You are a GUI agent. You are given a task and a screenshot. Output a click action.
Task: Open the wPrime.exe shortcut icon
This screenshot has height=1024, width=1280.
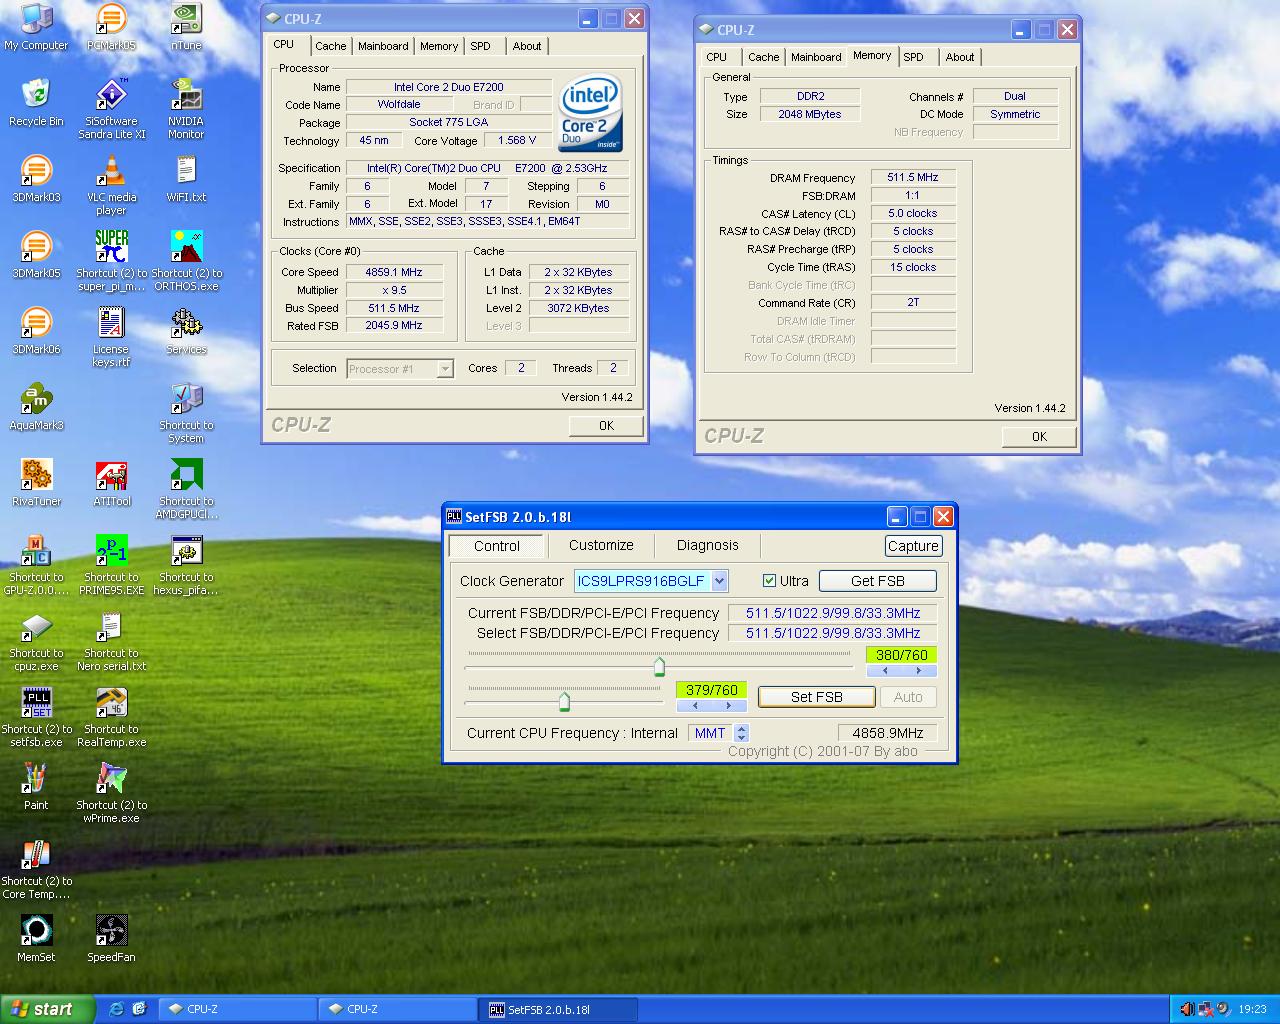(111, 793)
